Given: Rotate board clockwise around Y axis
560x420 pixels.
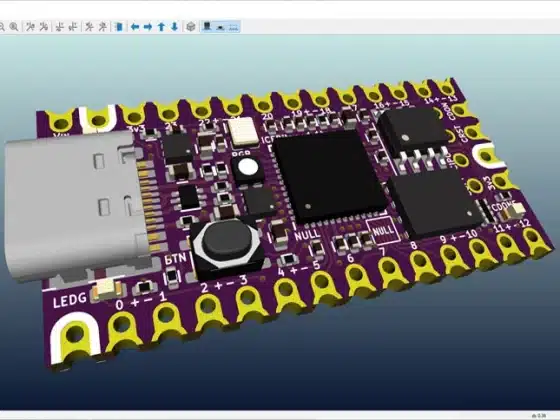Looking at the screenshot, I should [60, 27].
